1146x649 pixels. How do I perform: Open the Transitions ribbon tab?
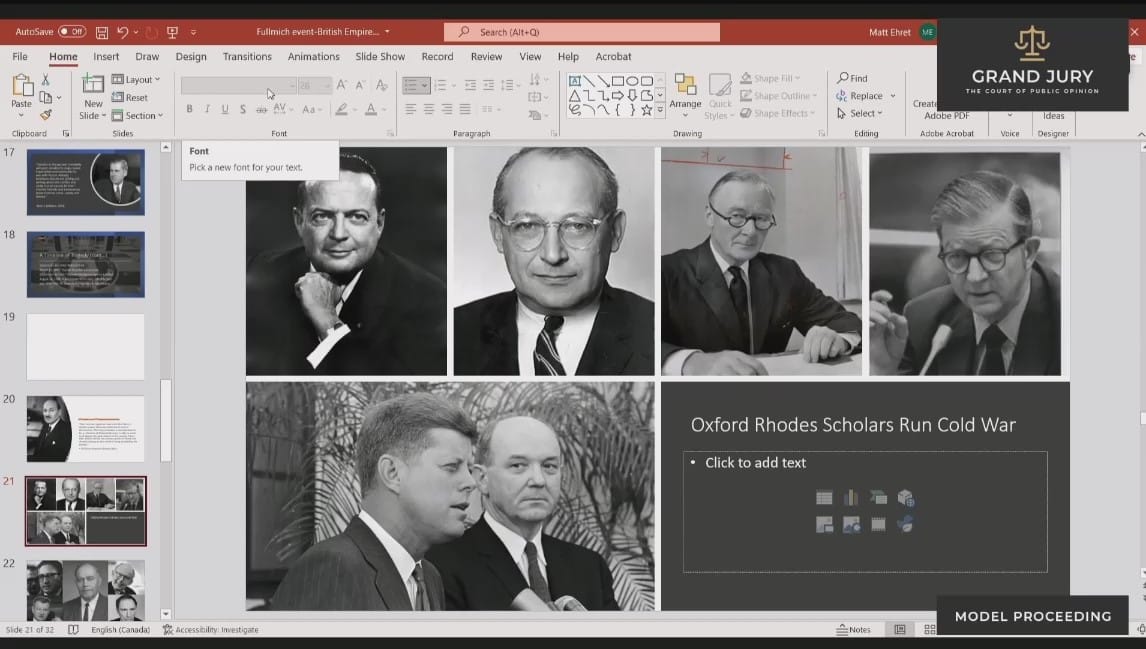point(247,57)
